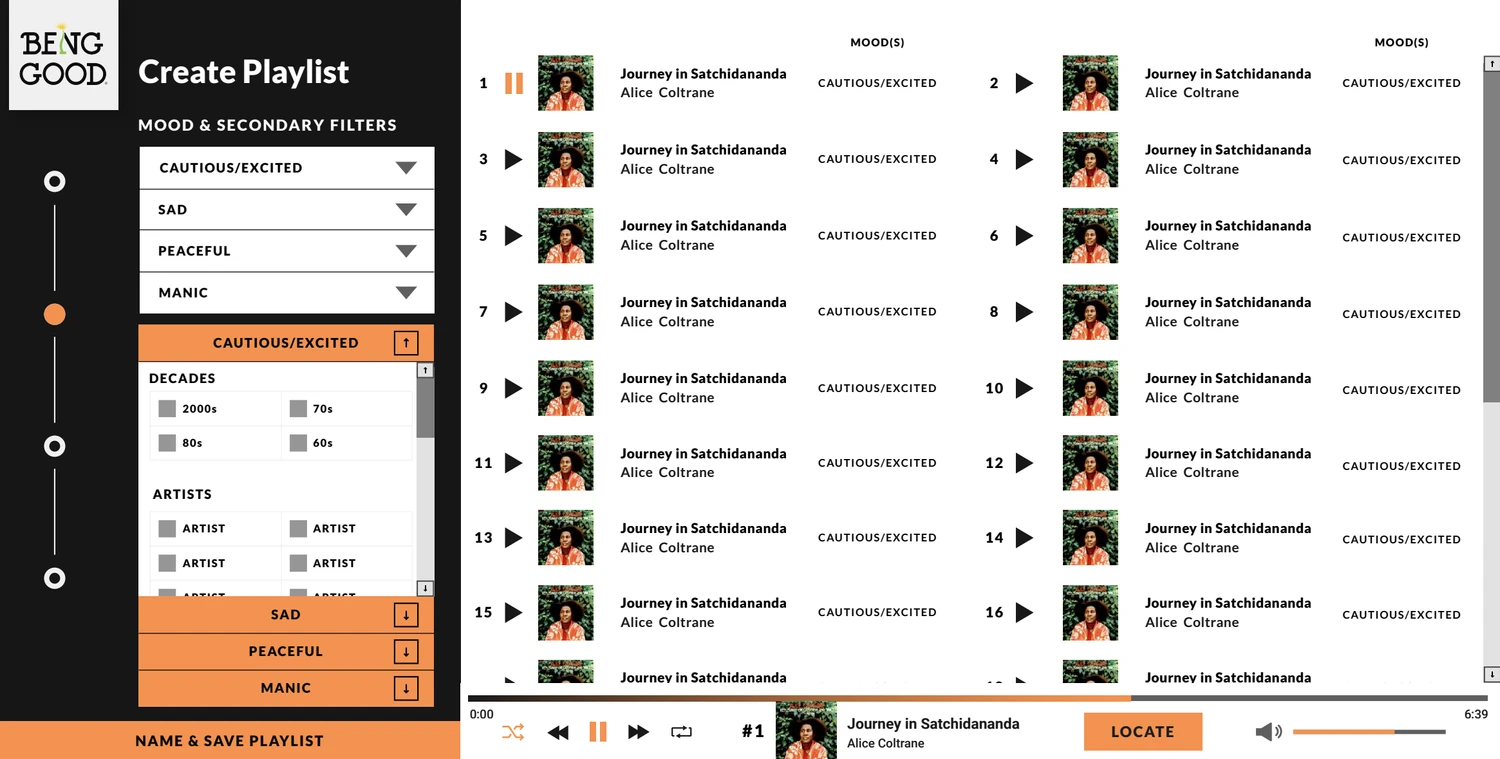Viewport: 1500px width, 759px height.
Task: Skip to previous track with rewind icon
Action: coord(558,732)
